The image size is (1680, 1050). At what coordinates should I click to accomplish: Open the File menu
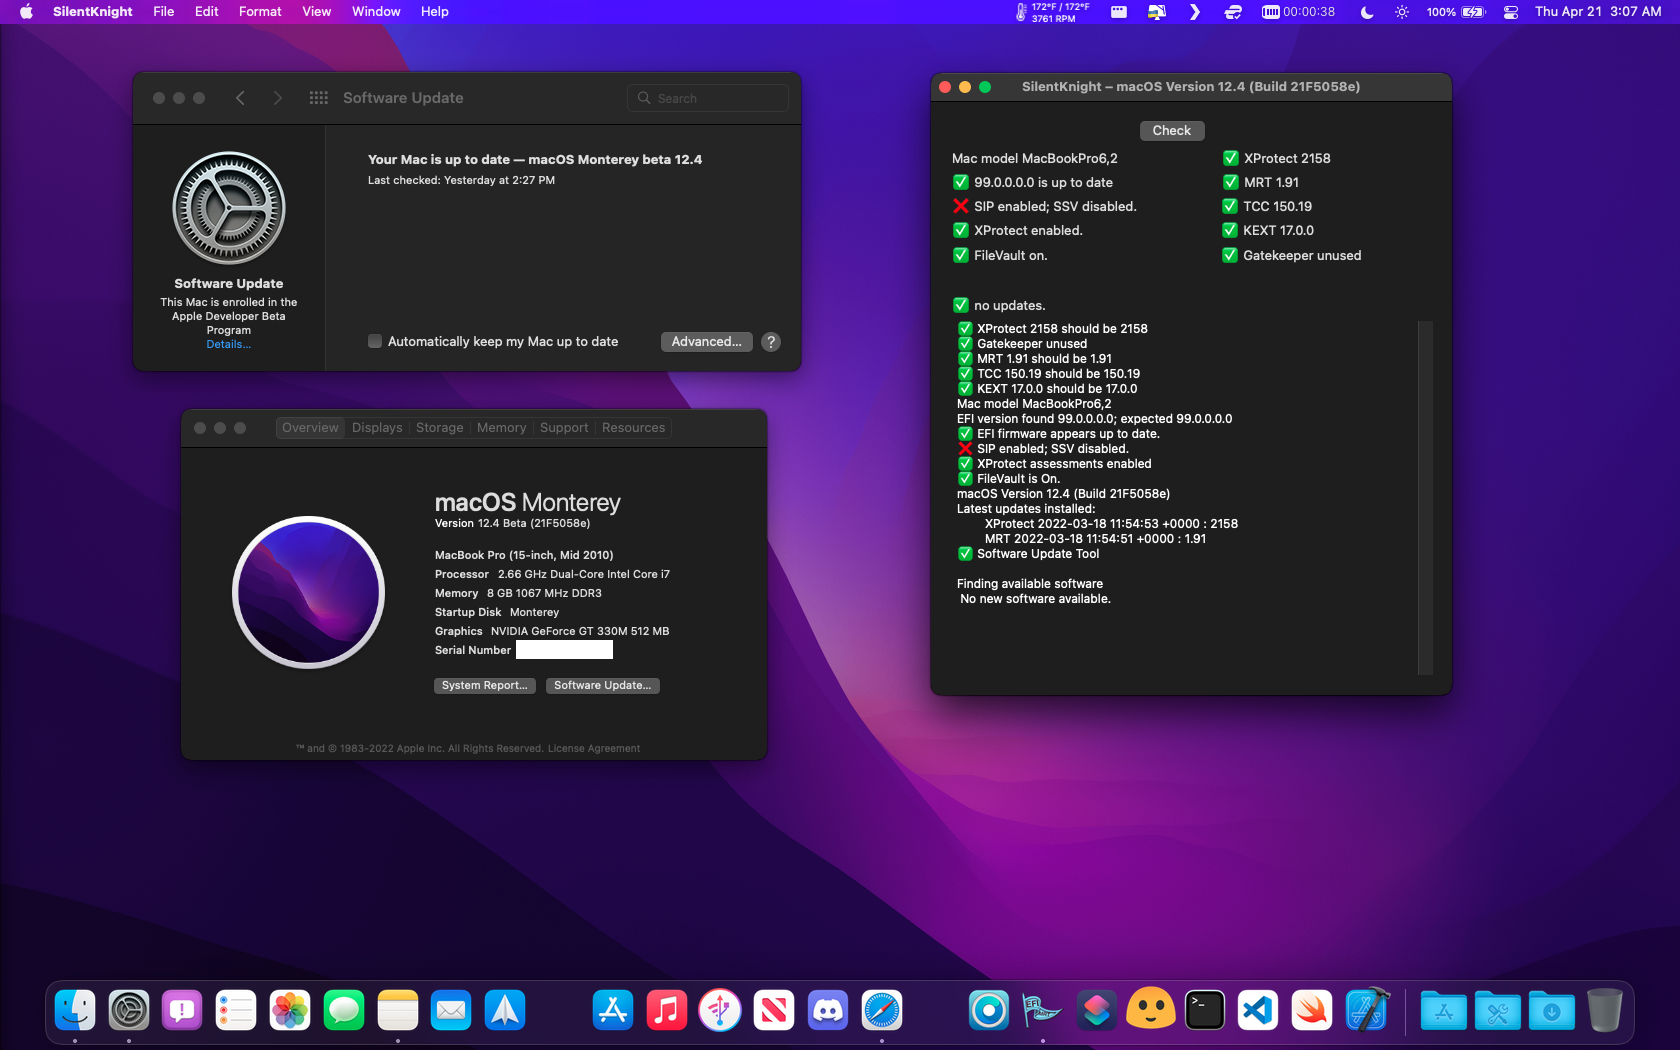(164, 12)
